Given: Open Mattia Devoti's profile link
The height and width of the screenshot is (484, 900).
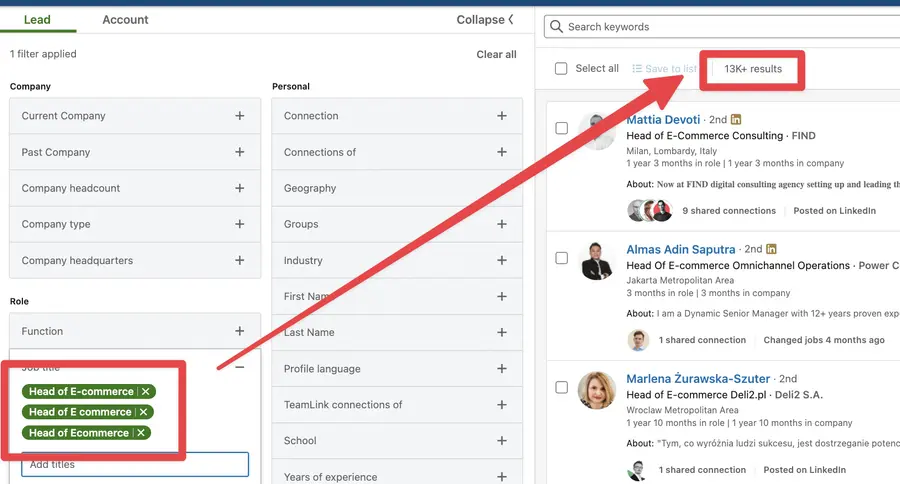Looking at the screenshot, I should click(663, 119).
